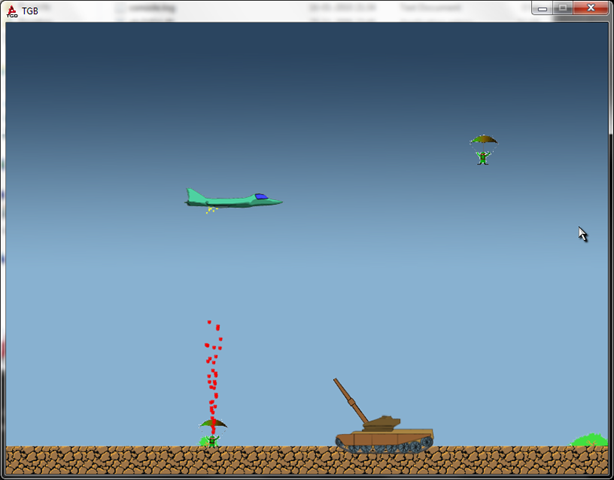Image resolution: width=614 pixels, height=480 pixels.
Task: Click the rocky ground below the tank
Action: [385, 464]
